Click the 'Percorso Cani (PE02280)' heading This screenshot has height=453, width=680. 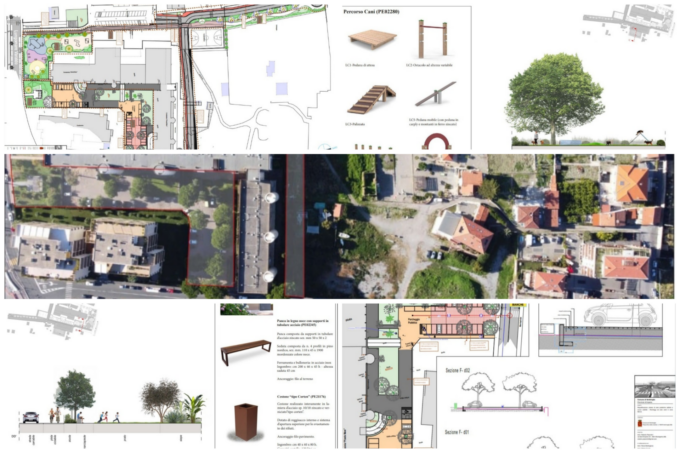(371, 12)
